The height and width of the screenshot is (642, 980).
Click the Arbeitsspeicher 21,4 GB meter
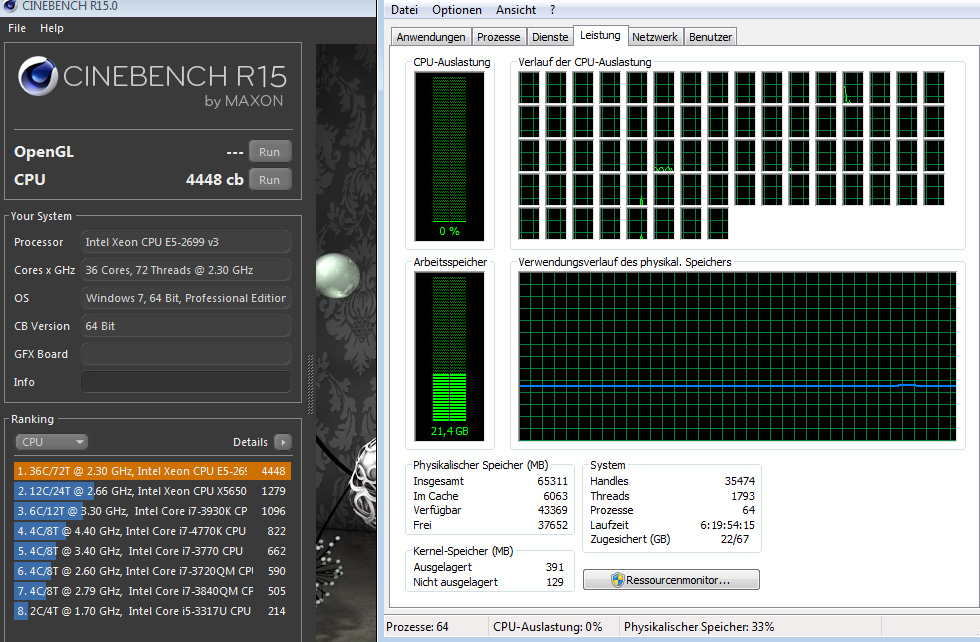pos(449,356)
